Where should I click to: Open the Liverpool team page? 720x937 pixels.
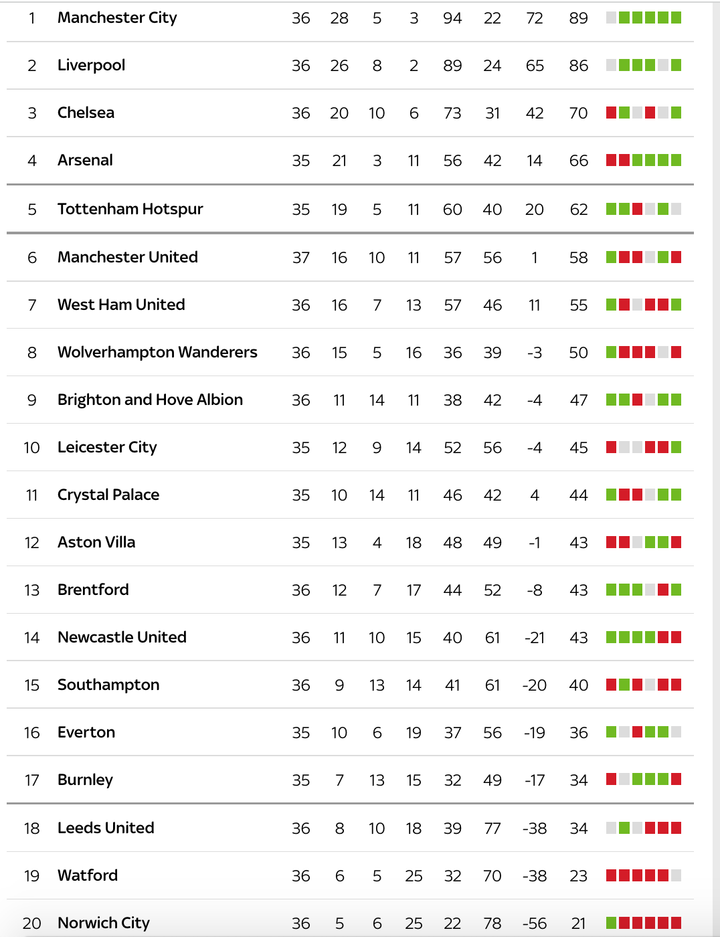[91, 66]
